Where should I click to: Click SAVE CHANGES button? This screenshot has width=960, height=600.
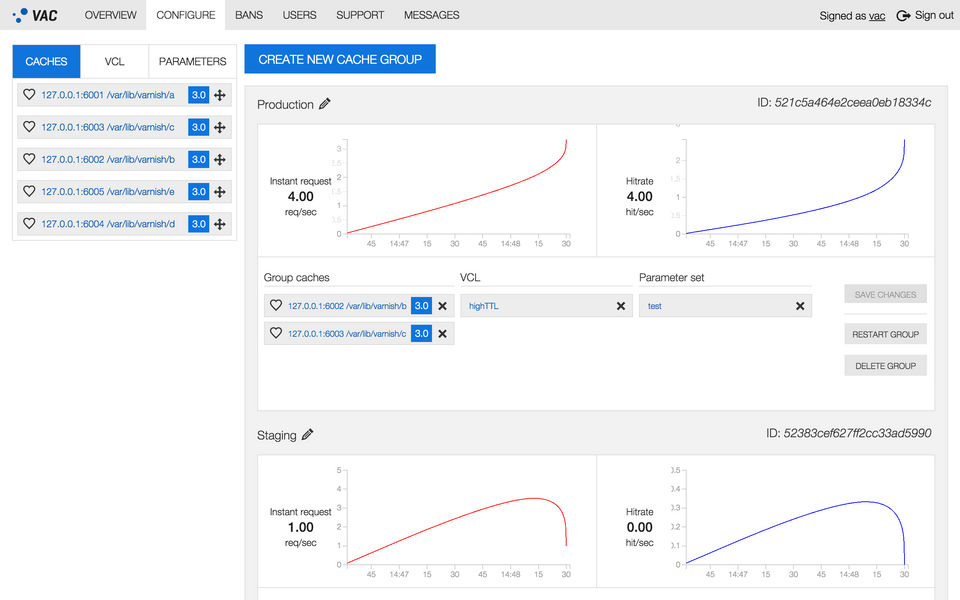click(x=885, y=294)
